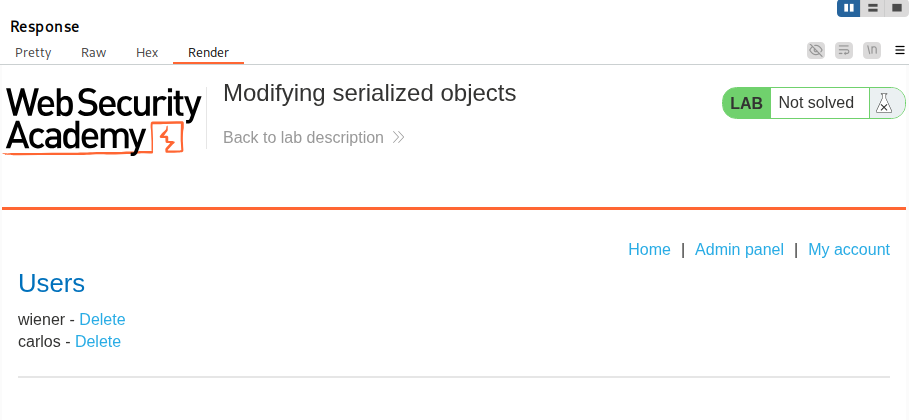Toggle the show non-printable characters icon
909x420 pixels.
tap(871, 50)
